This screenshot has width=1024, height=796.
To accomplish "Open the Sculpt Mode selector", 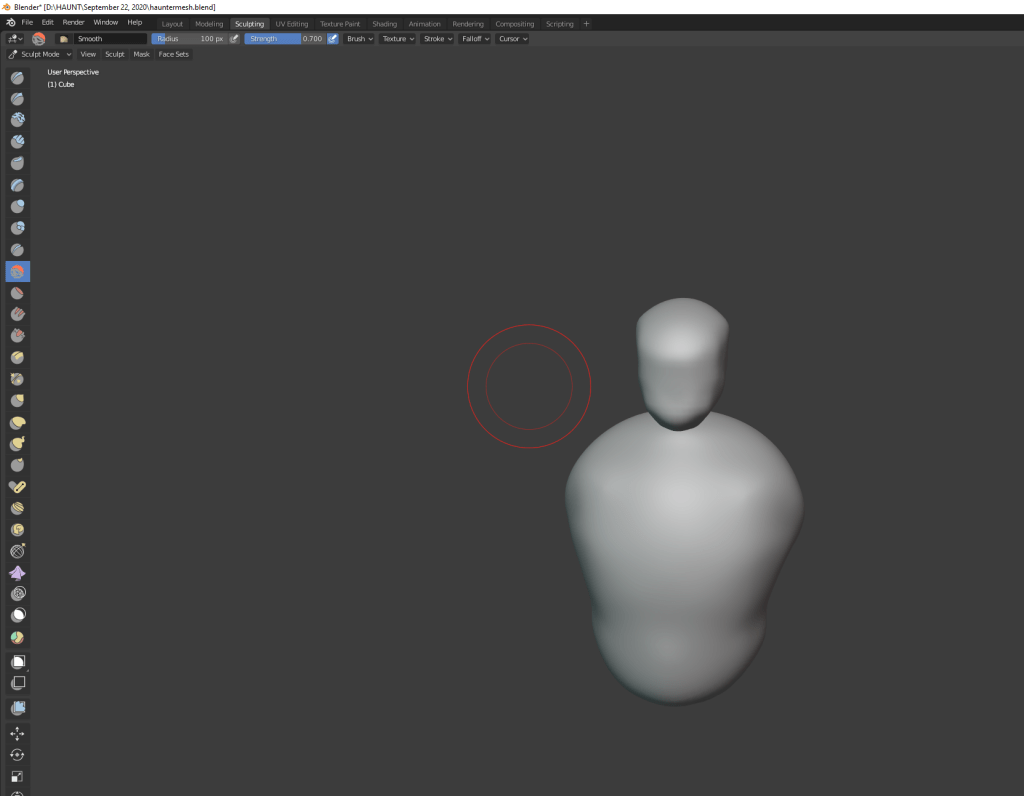I will [40, 54].
